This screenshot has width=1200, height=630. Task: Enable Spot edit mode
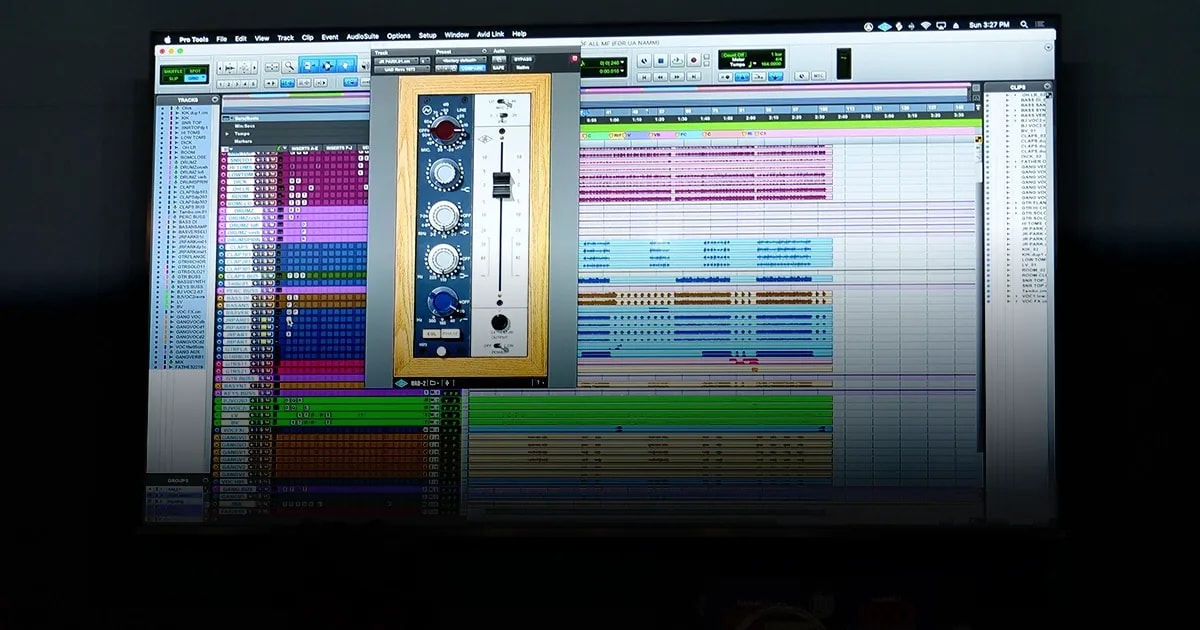click(x=195, y=71)
